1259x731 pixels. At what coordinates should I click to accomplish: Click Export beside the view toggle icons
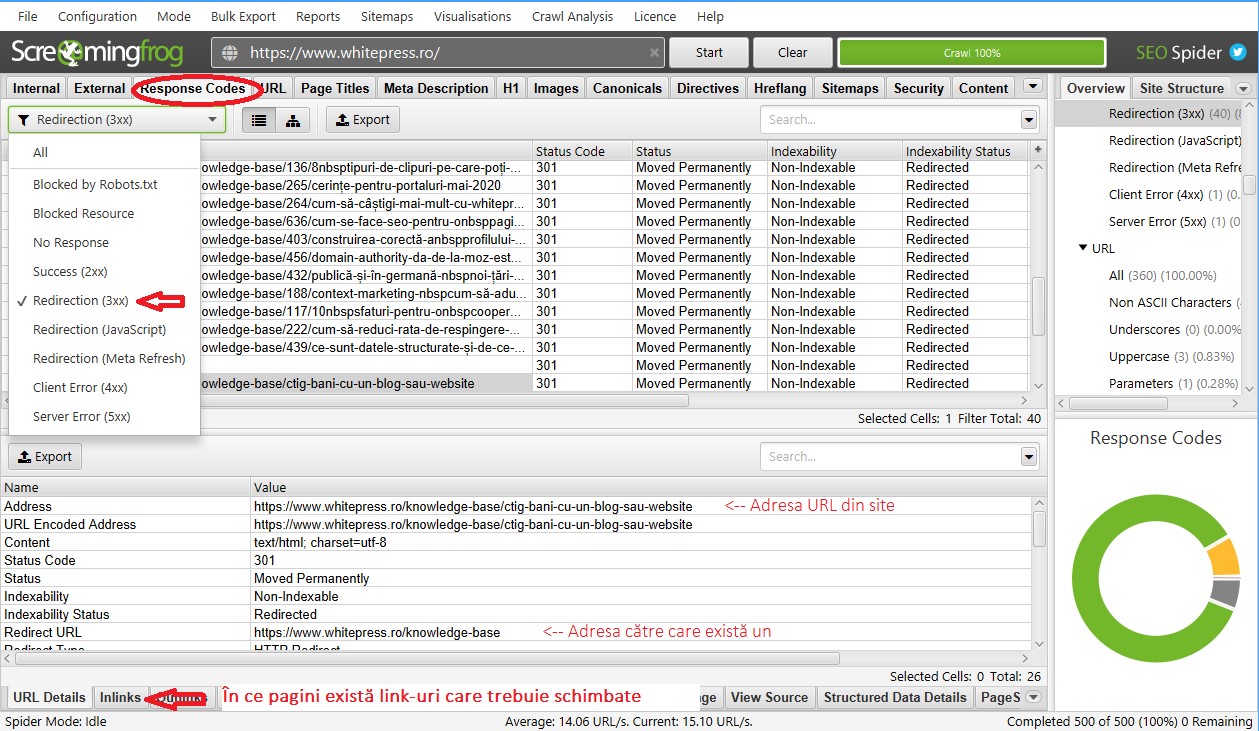tap(363, 120)
